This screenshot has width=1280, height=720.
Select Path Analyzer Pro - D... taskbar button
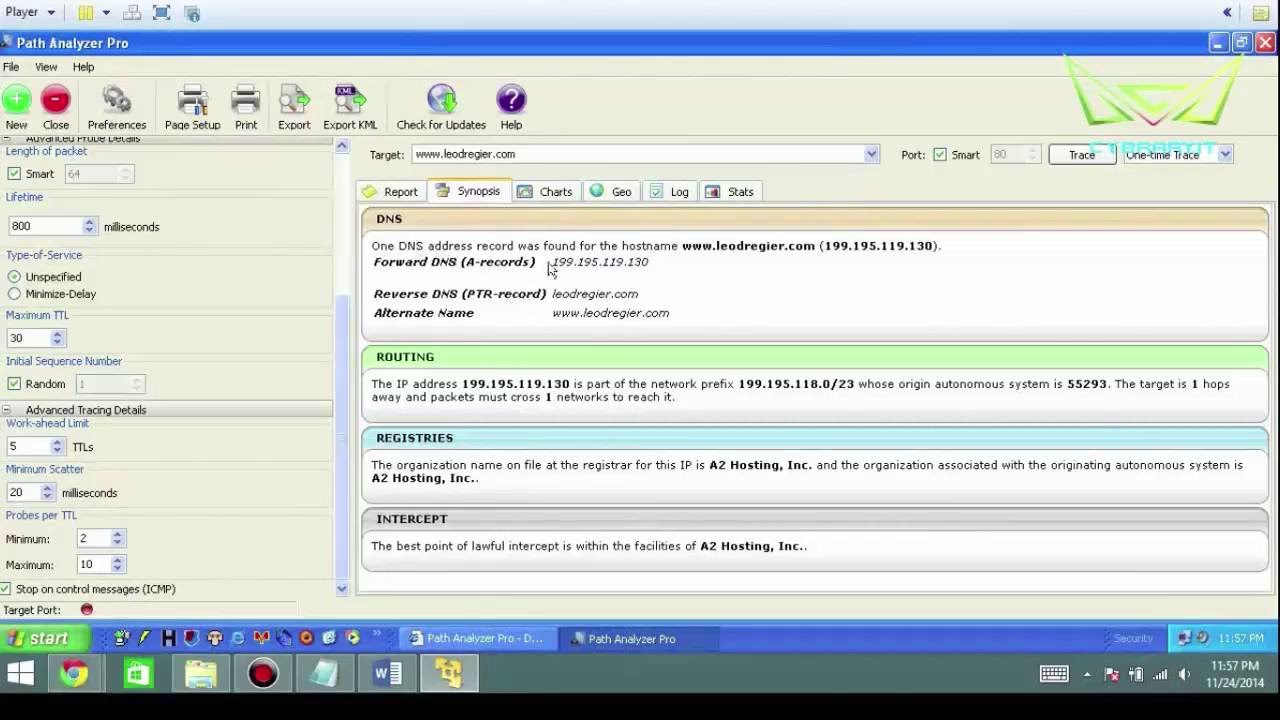pos(477,638)
